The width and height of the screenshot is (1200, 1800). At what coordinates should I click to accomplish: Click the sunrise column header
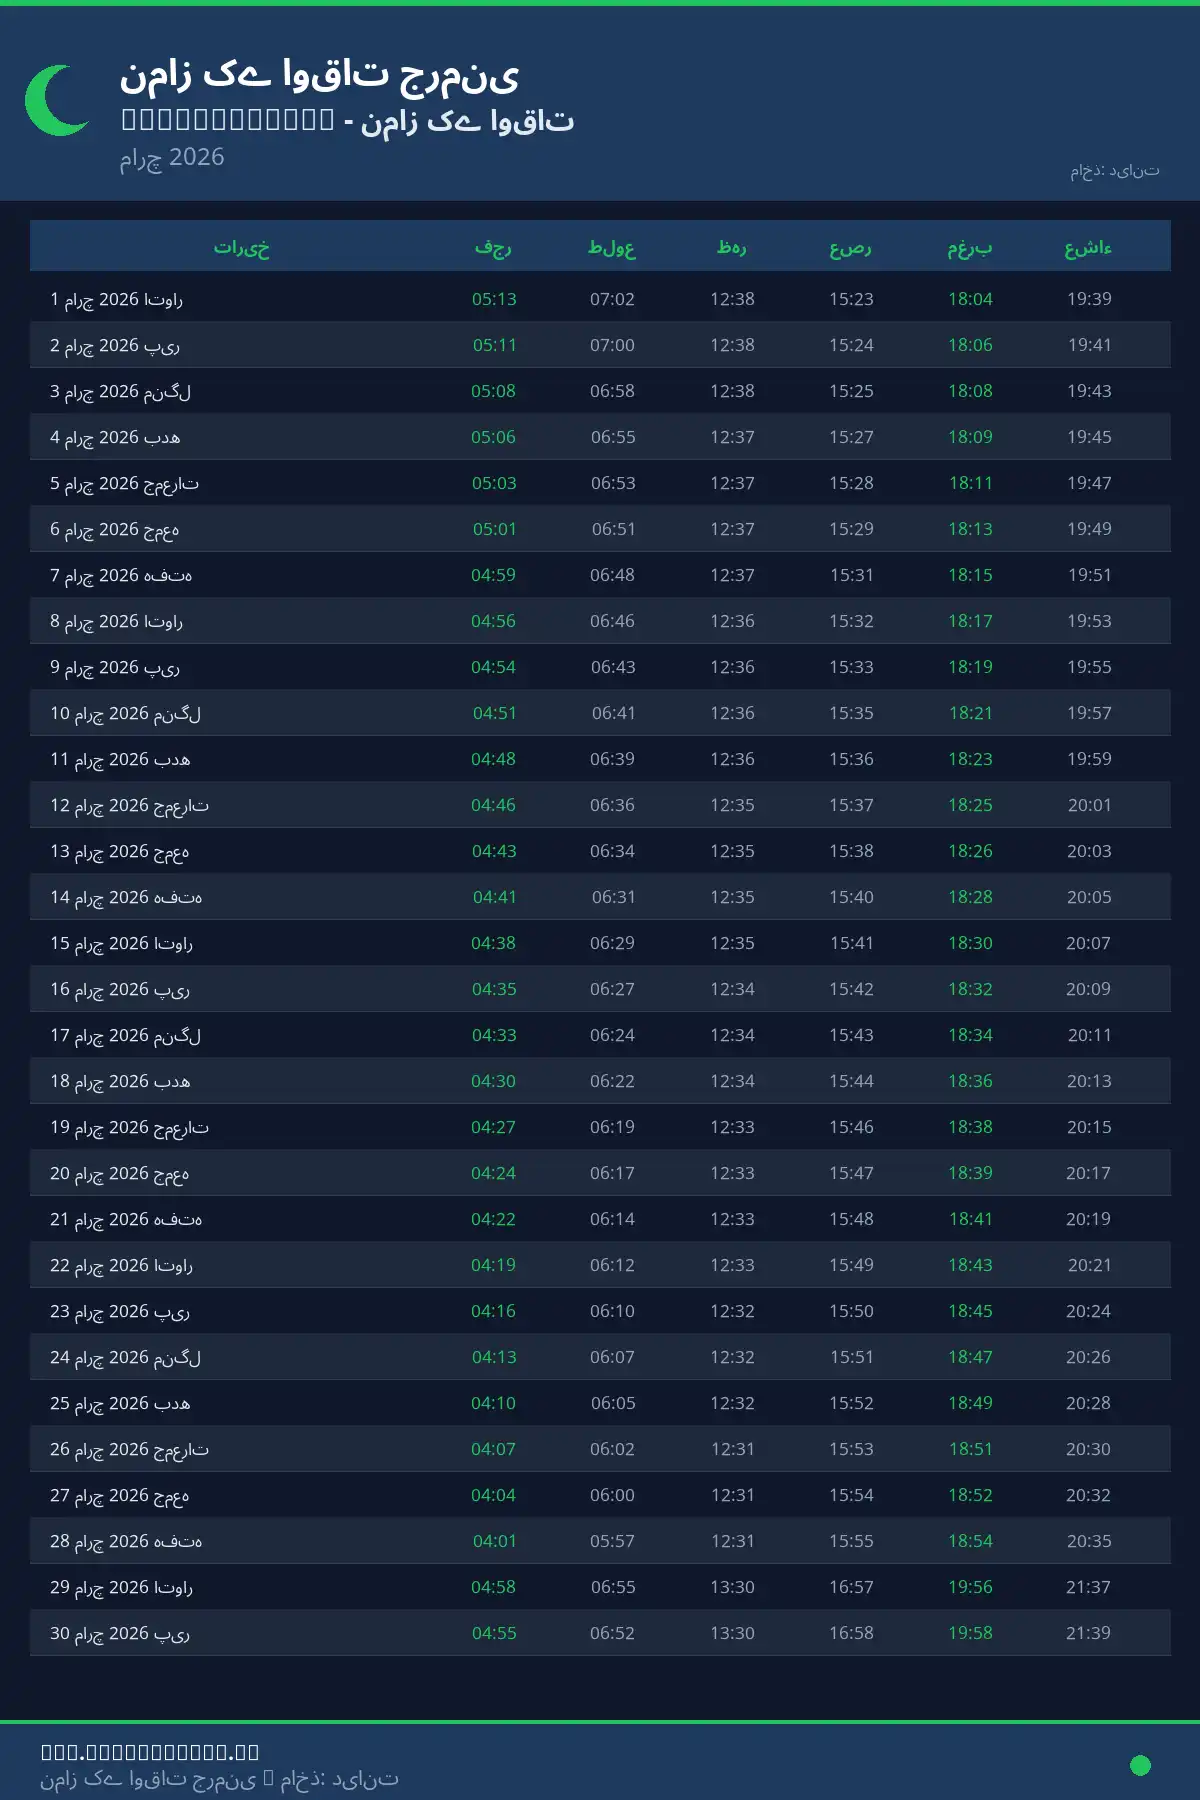click(x=612, y=247)
